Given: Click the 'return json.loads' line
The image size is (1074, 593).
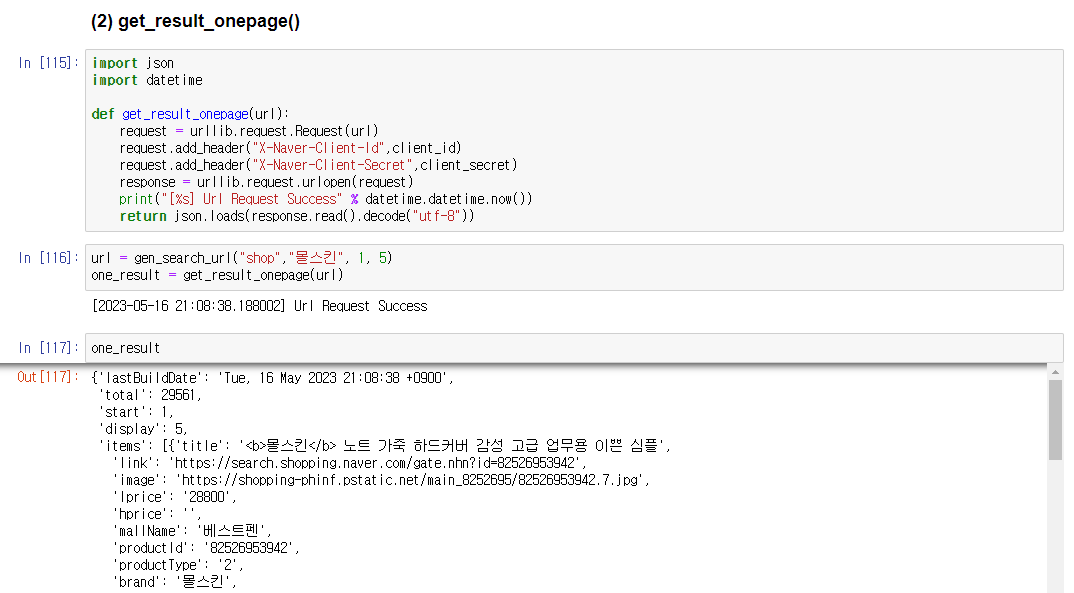Looking at the screenshot, I should coord(297,216).
